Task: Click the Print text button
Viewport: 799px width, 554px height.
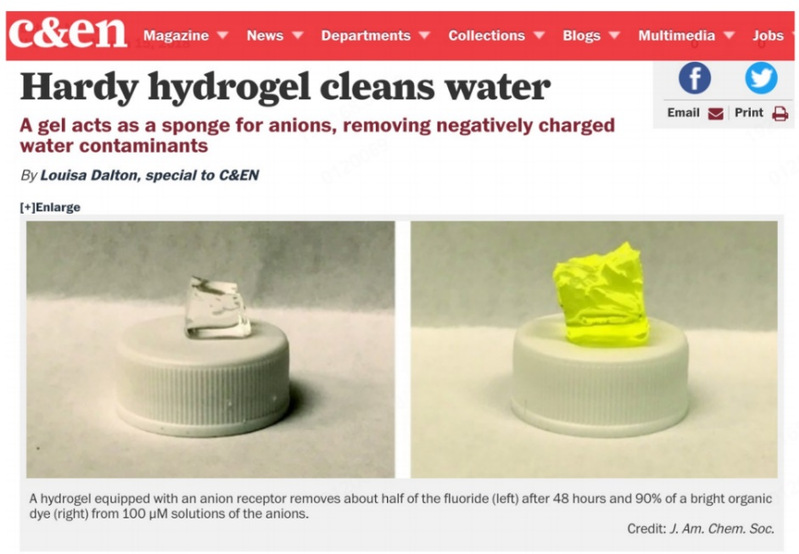Action: [x=749, y=113]
